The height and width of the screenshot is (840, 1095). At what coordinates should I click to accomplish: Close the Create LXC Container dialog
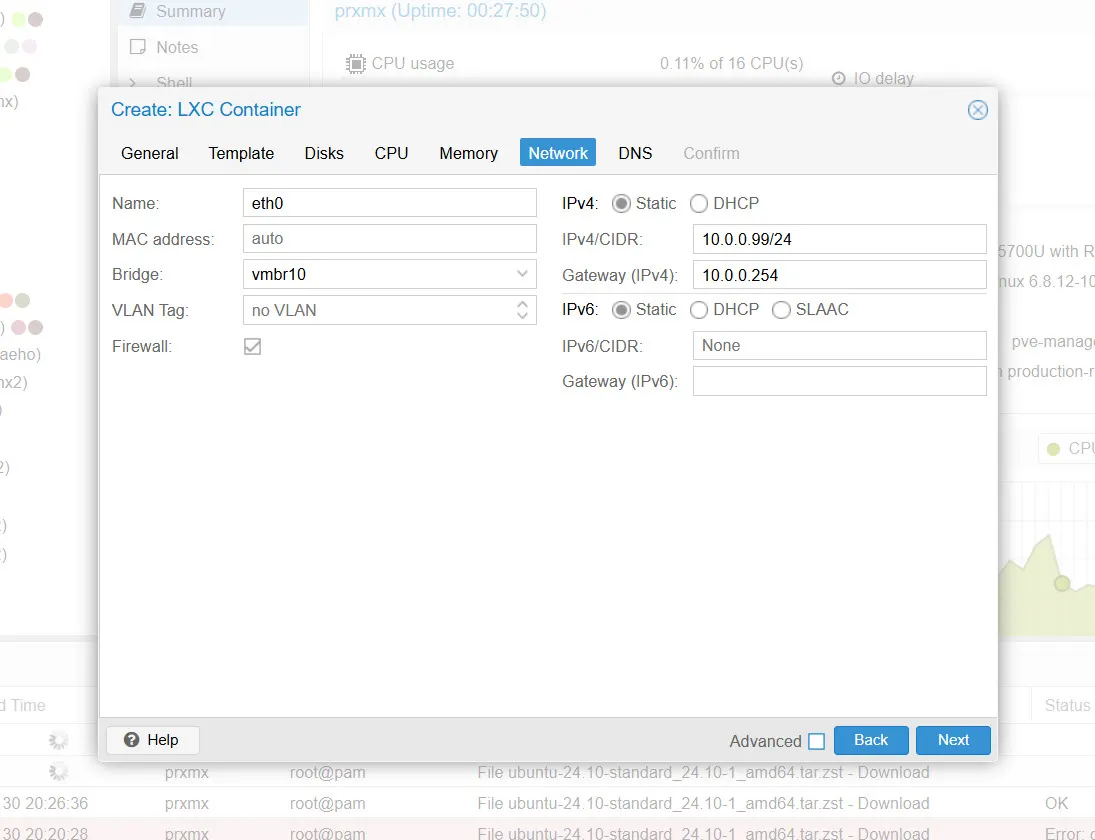(x=977, y=110)
